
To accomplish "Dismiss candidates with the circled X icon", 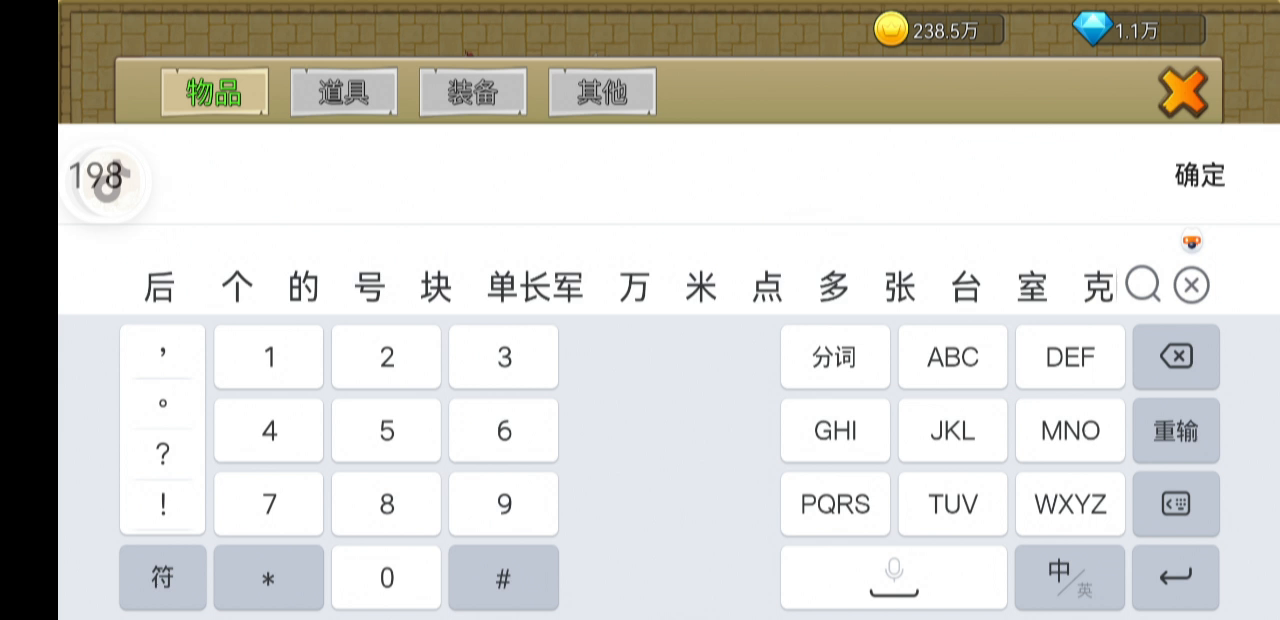I will click(x=1191, y=286).
